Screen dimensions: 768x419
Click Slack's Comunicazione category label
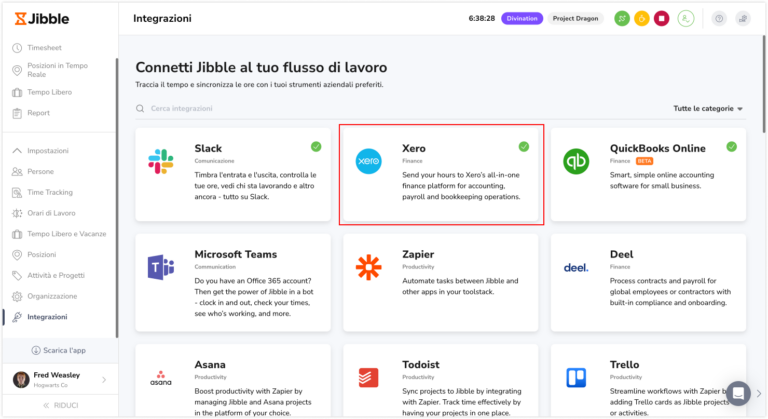click(214, 161)
